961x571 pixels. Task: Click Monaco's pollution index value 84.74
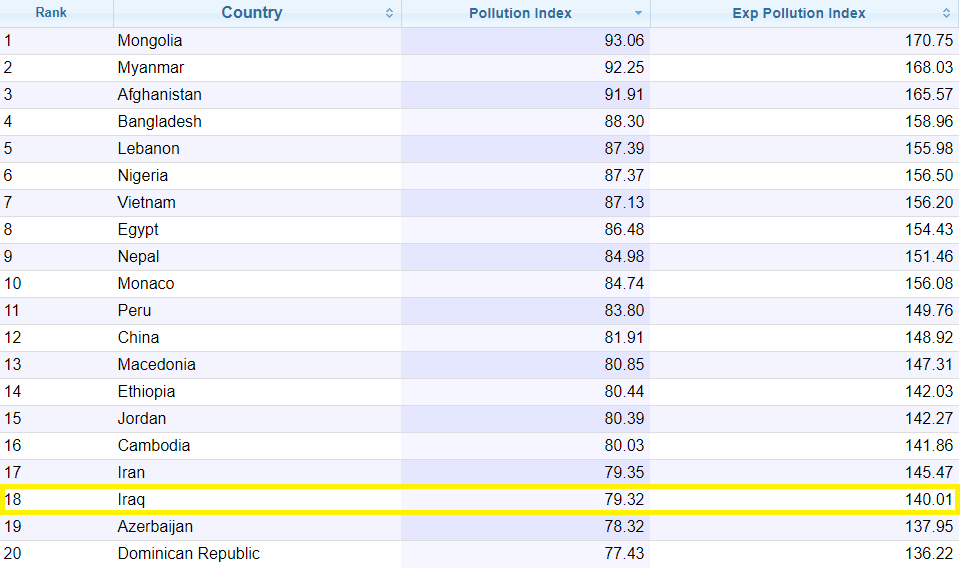[624, 283]
